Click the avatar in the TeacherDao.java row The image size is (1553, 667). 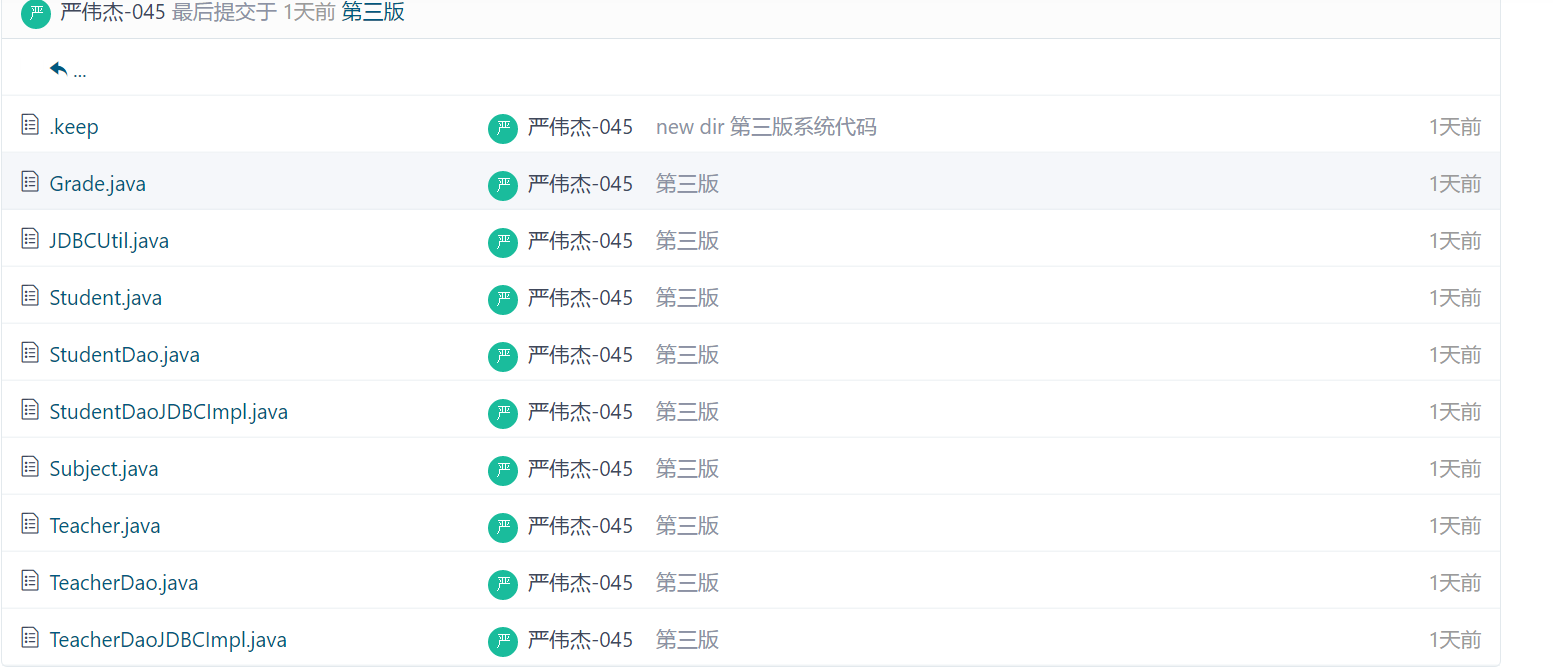(503, 584)
